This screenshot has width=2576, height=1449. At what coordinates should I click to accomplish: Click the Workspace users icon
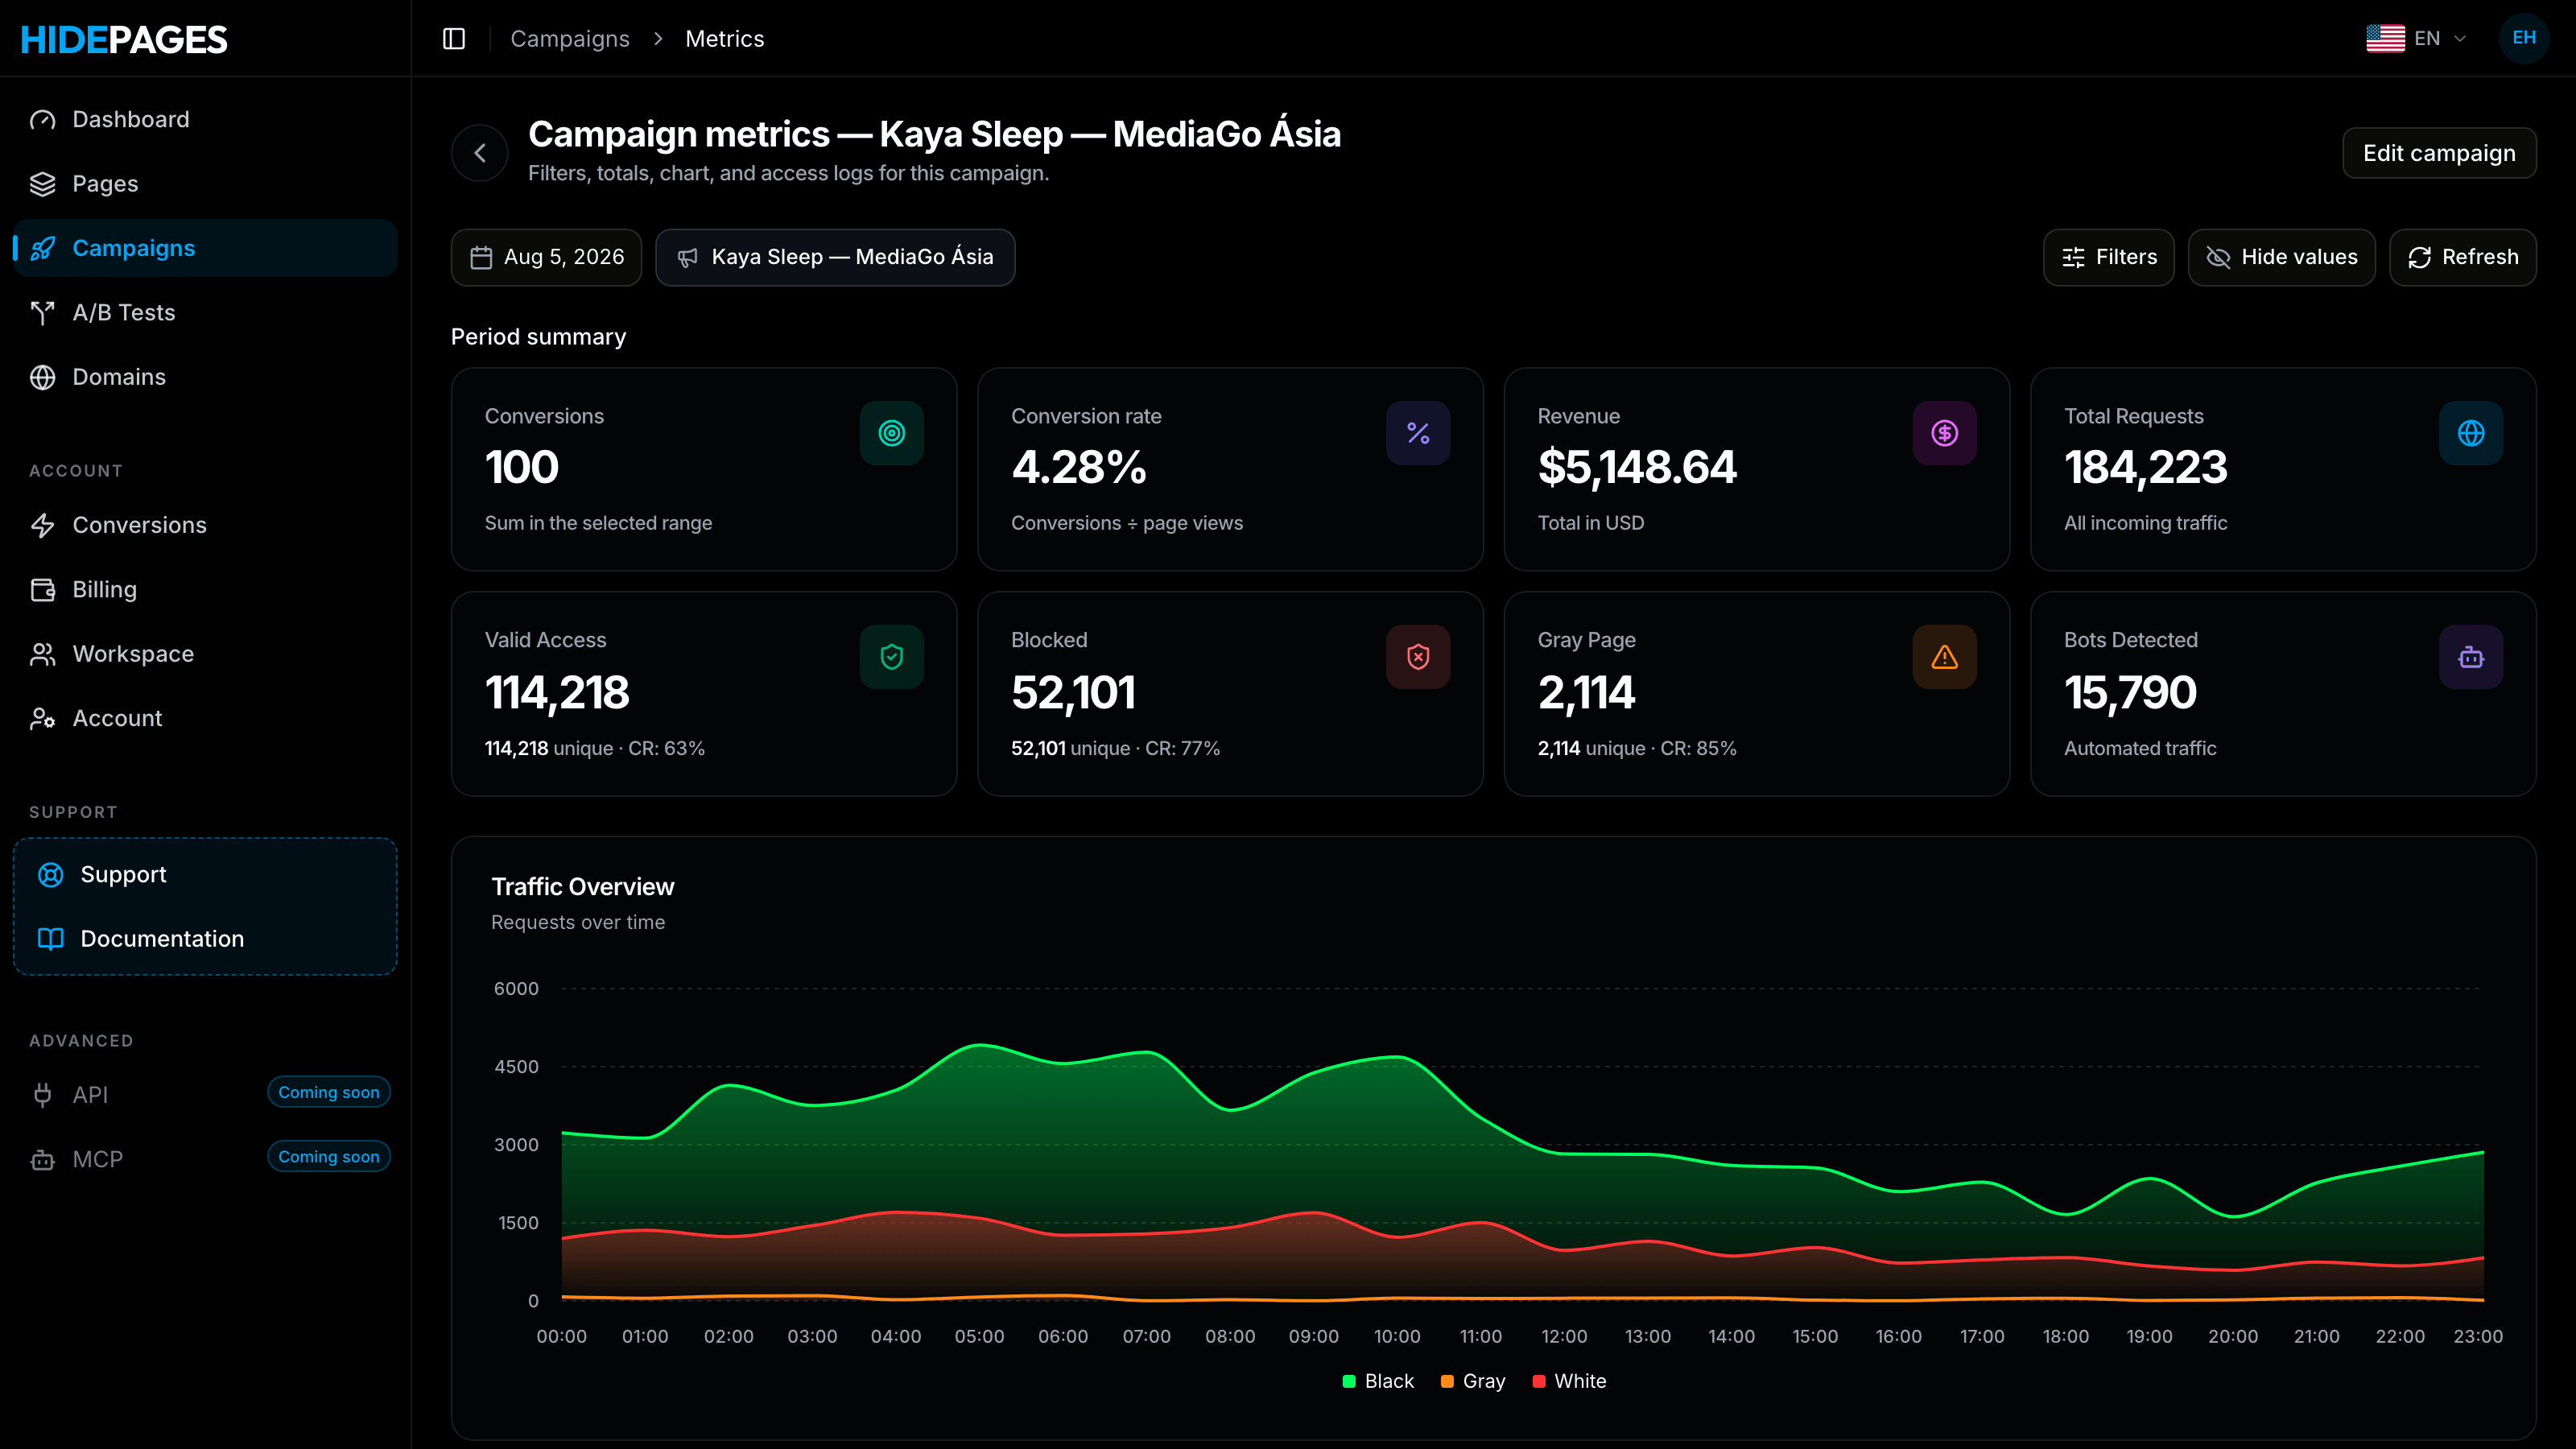point(42,654)
